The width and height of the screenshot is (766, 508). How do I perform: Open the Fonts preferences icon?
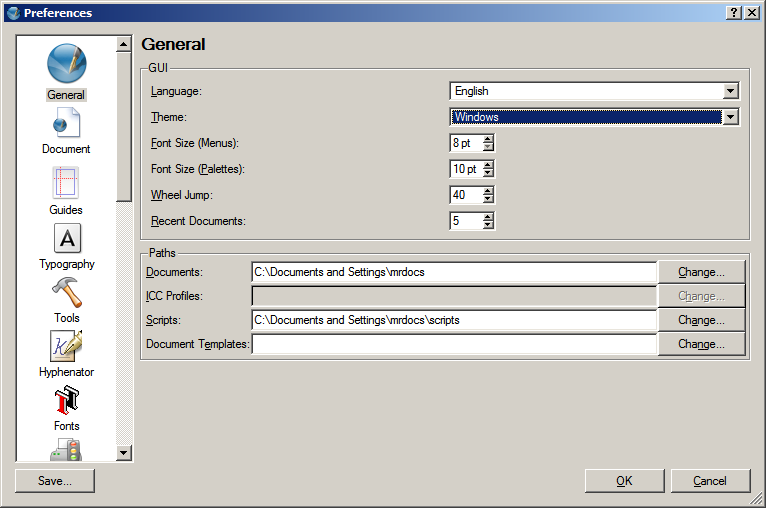tap(66, 401)
